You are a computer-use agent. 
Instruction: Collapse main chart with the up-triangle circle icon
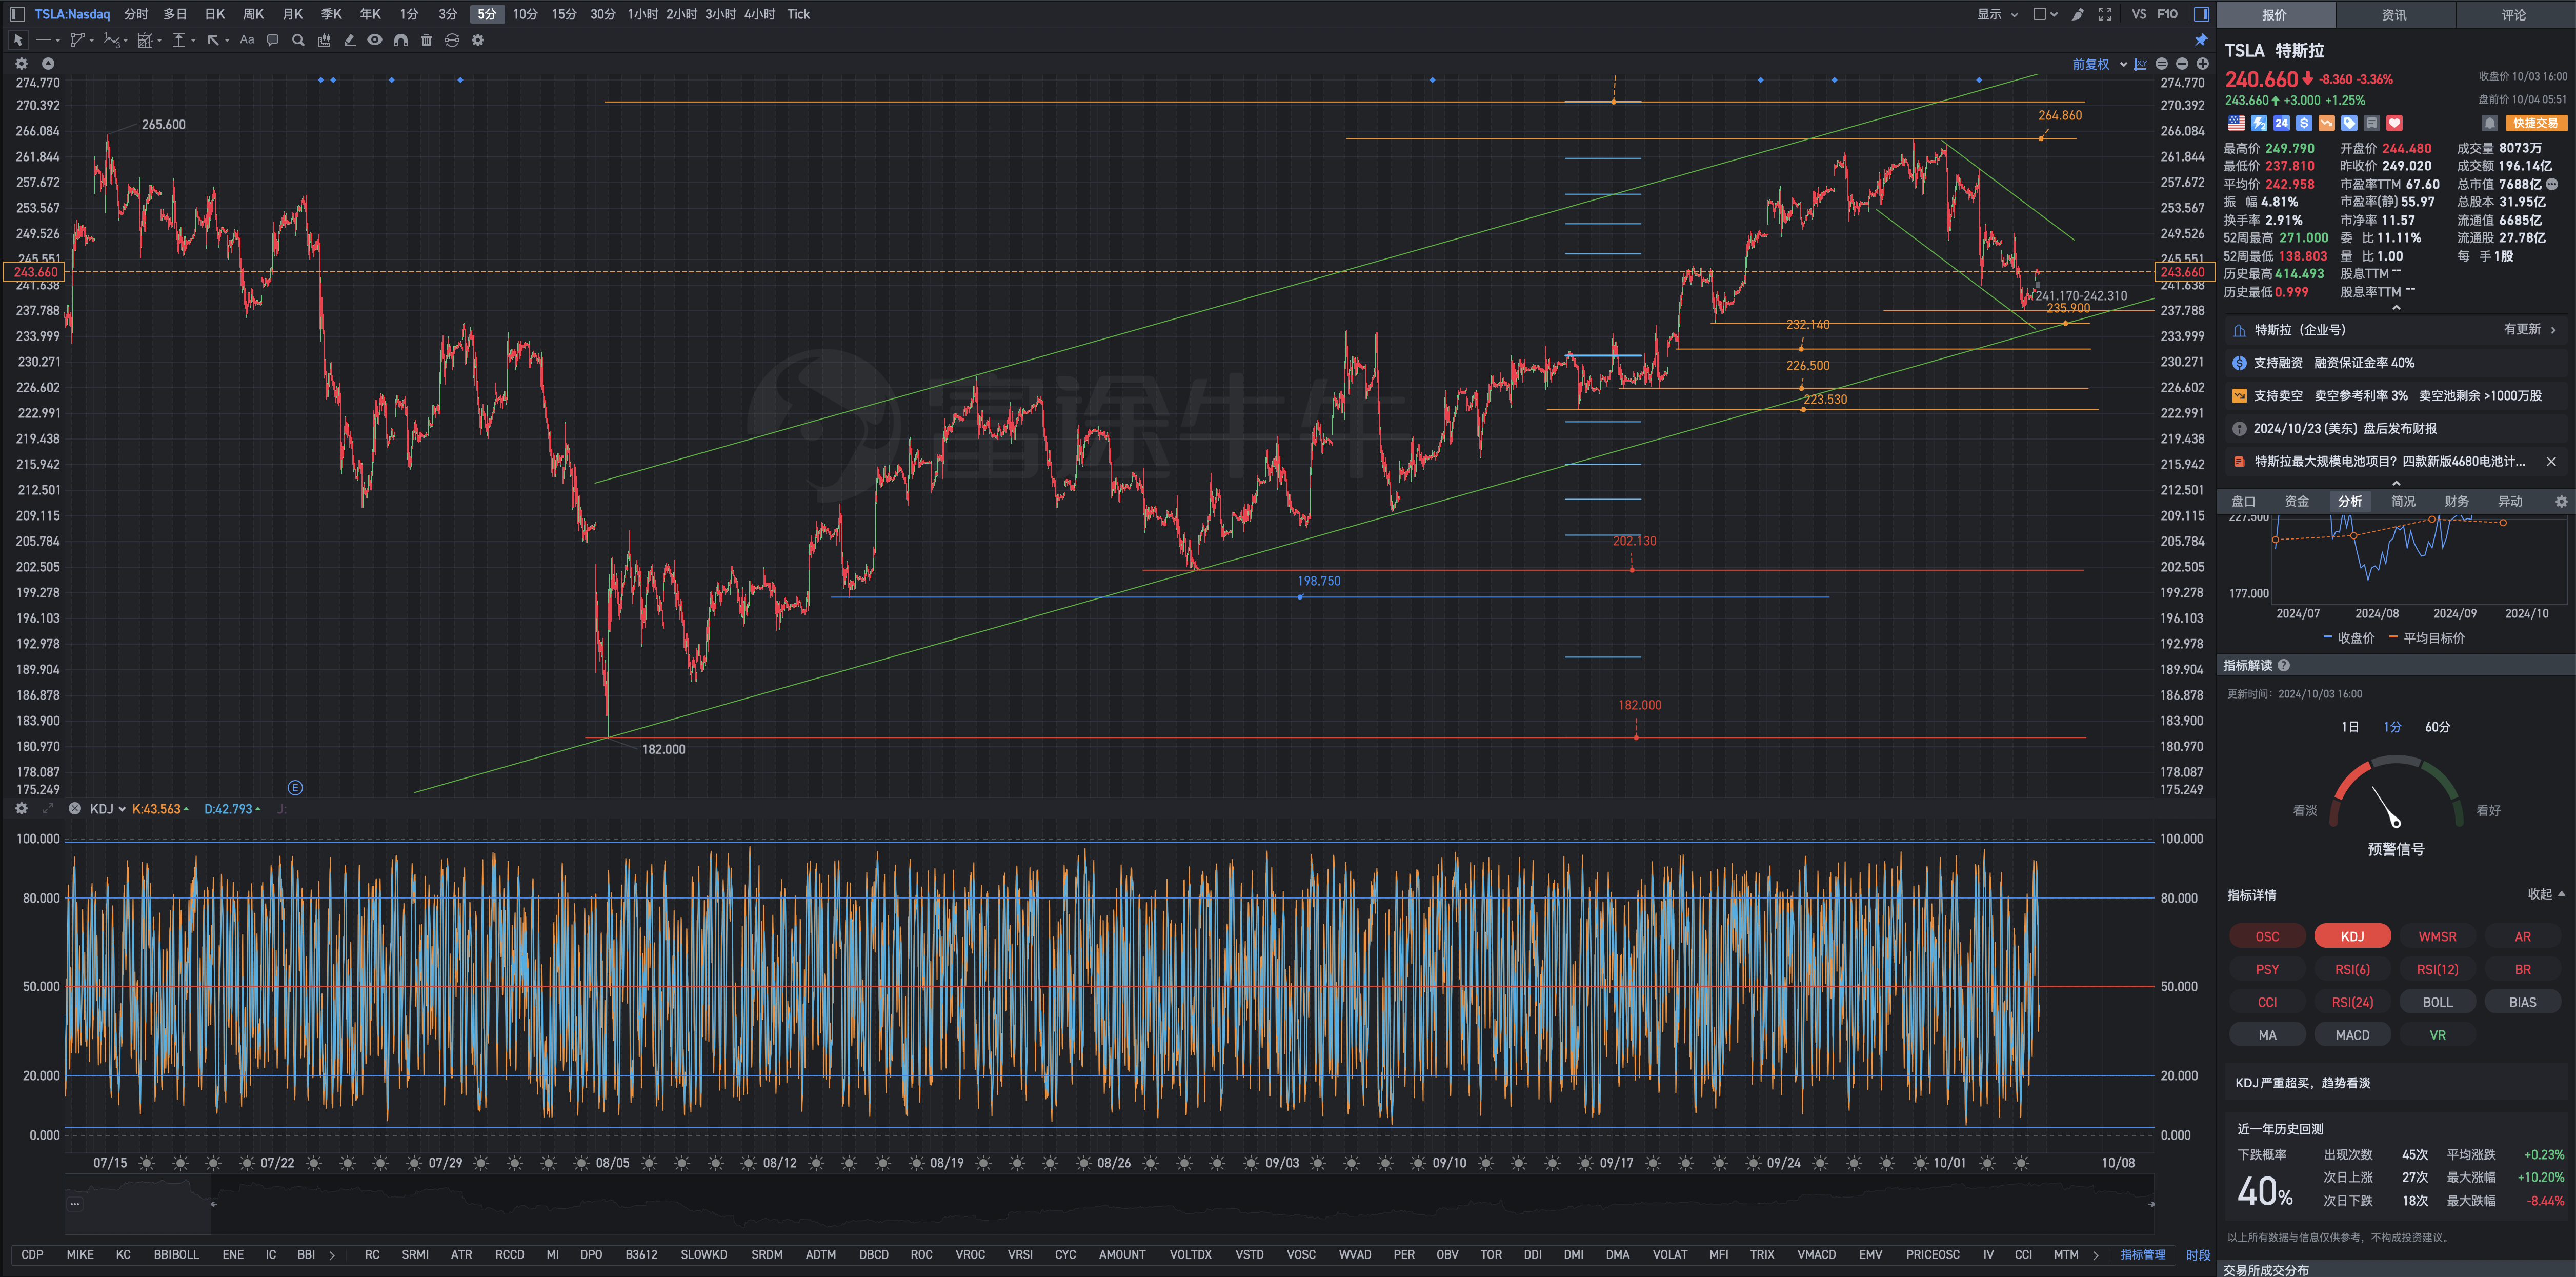coord(48,63)
